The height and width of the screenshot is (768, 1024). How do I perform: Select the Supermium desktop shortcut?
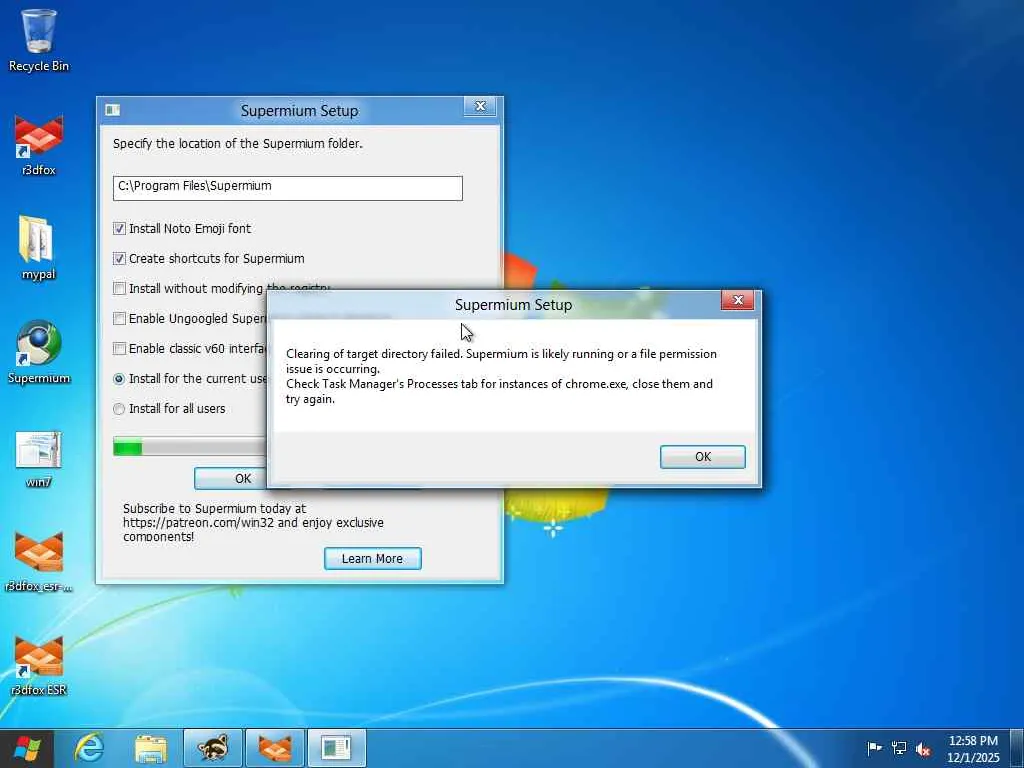click(x=39, y=351)
